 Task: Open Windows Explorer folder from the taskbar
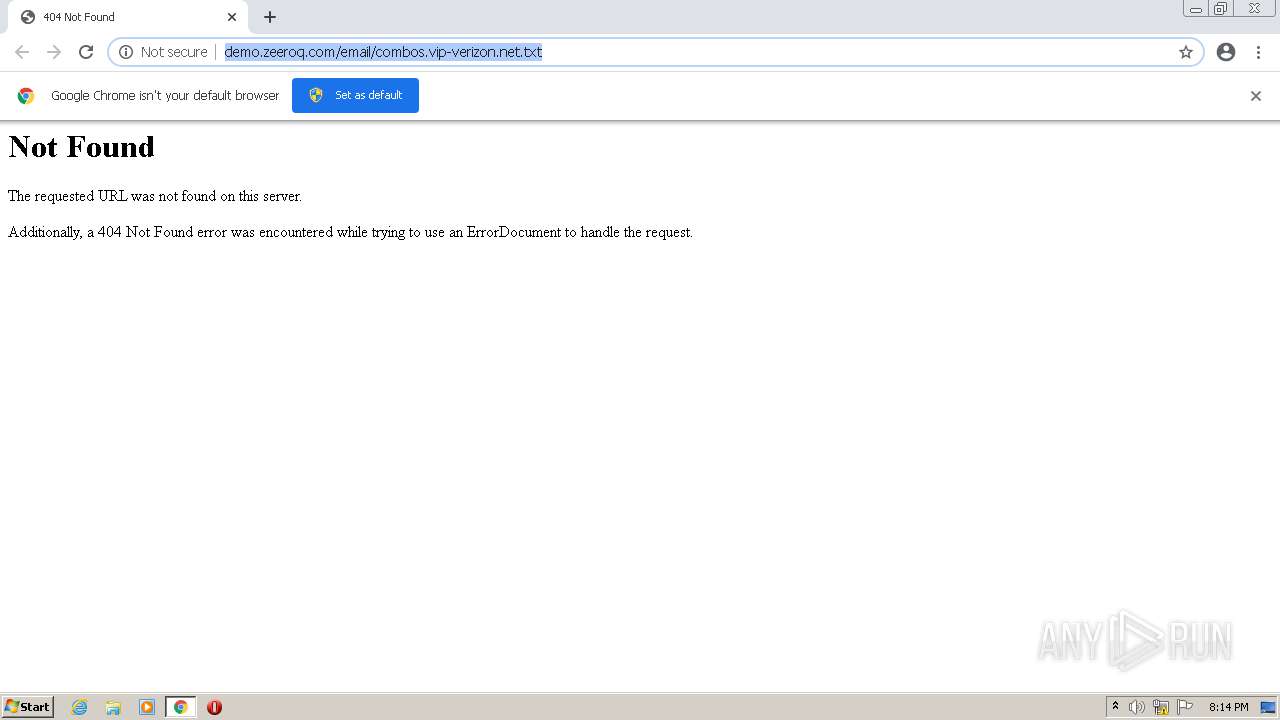(113, 707)
